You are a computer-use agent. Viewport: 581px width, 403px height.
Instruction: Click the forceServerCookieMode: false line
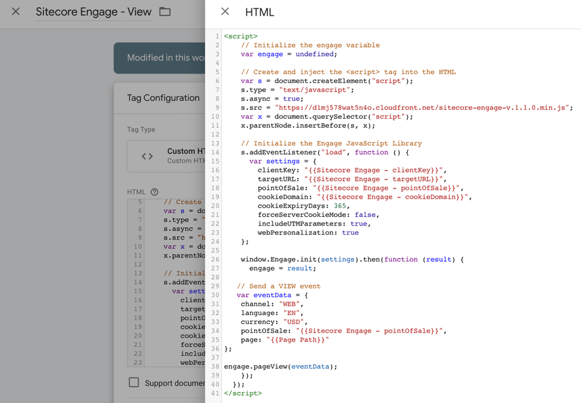318,215
